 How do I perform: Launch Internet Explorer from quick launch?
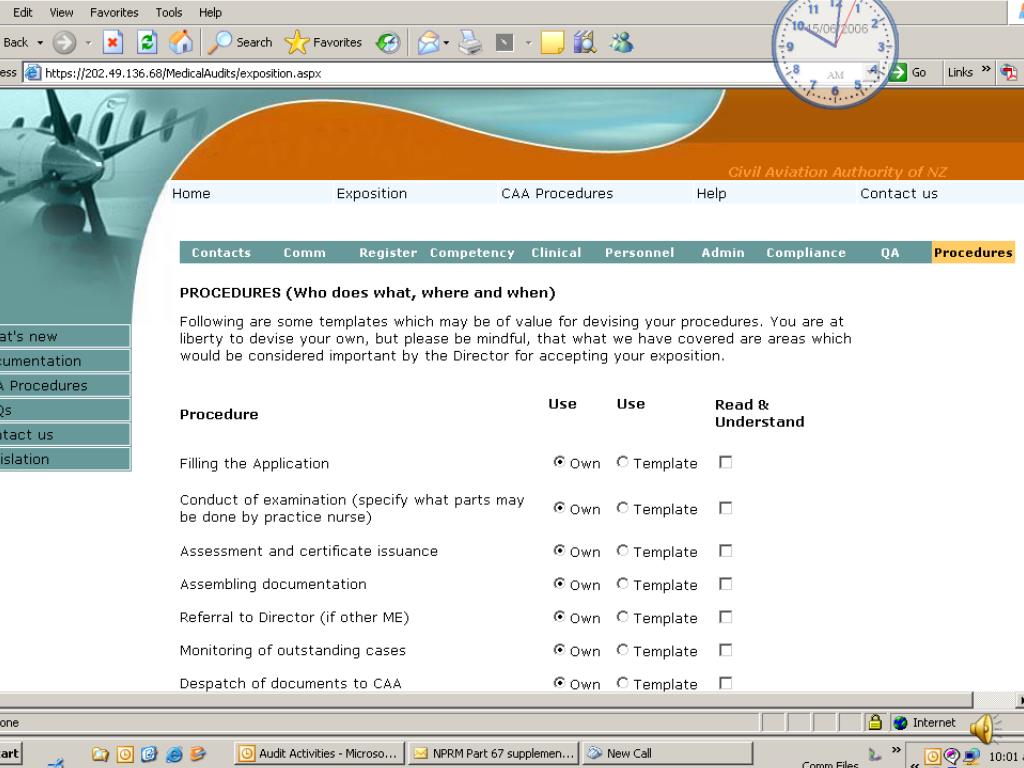pos(174,754)
